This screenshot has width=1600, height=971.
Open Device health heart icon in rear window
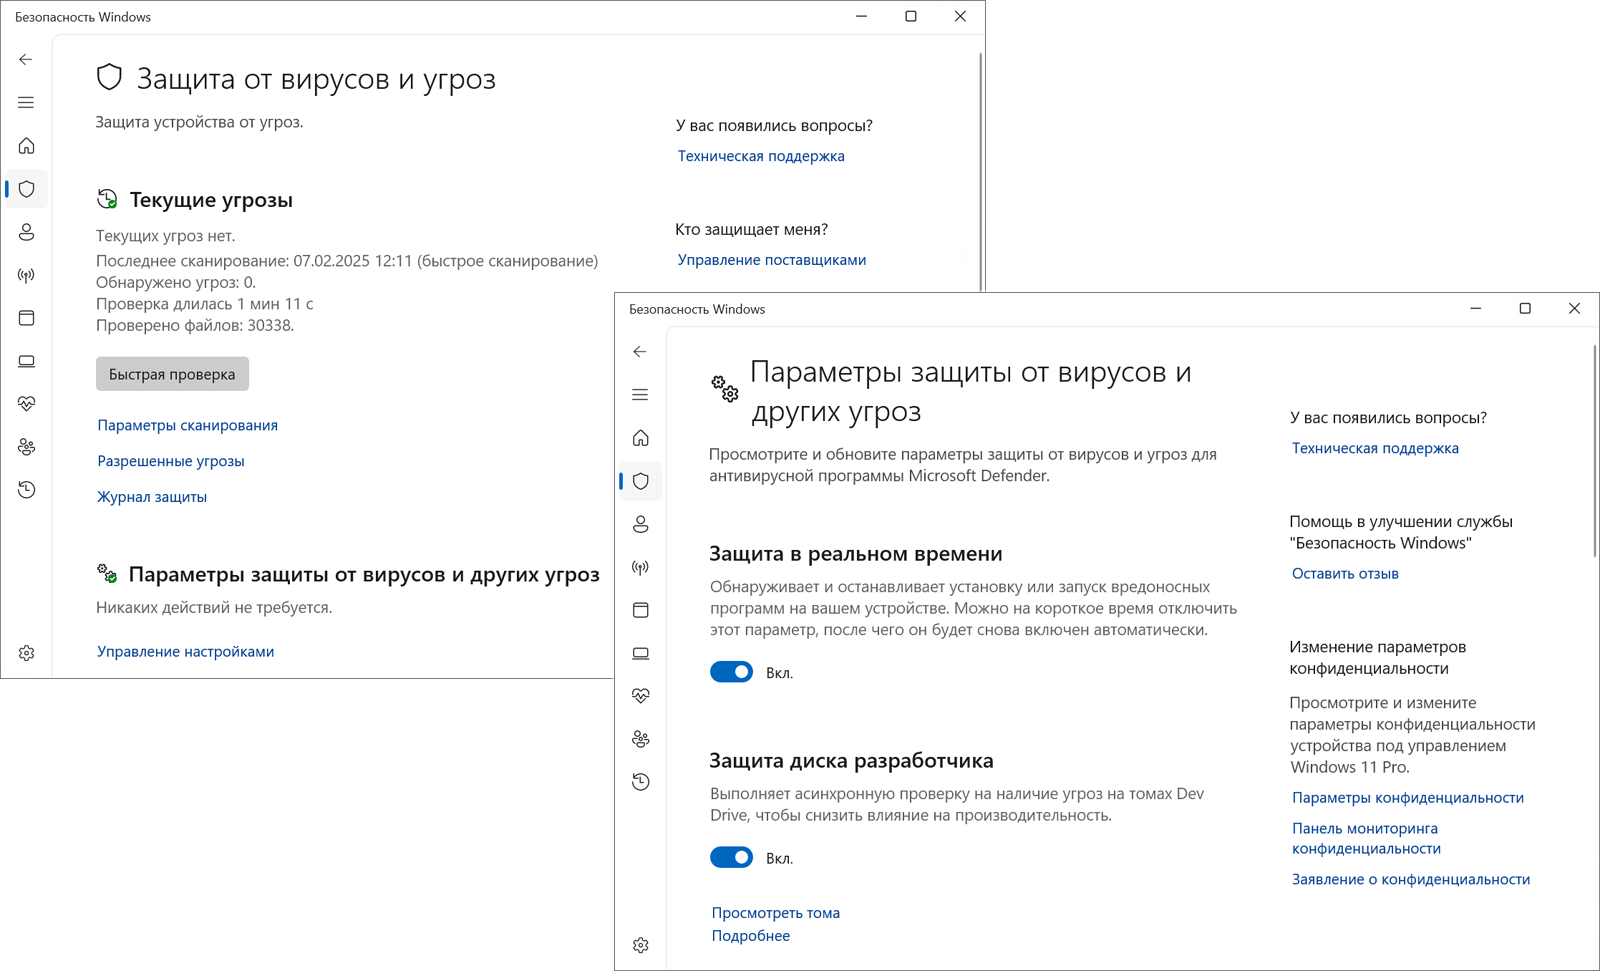pos(26,404)
